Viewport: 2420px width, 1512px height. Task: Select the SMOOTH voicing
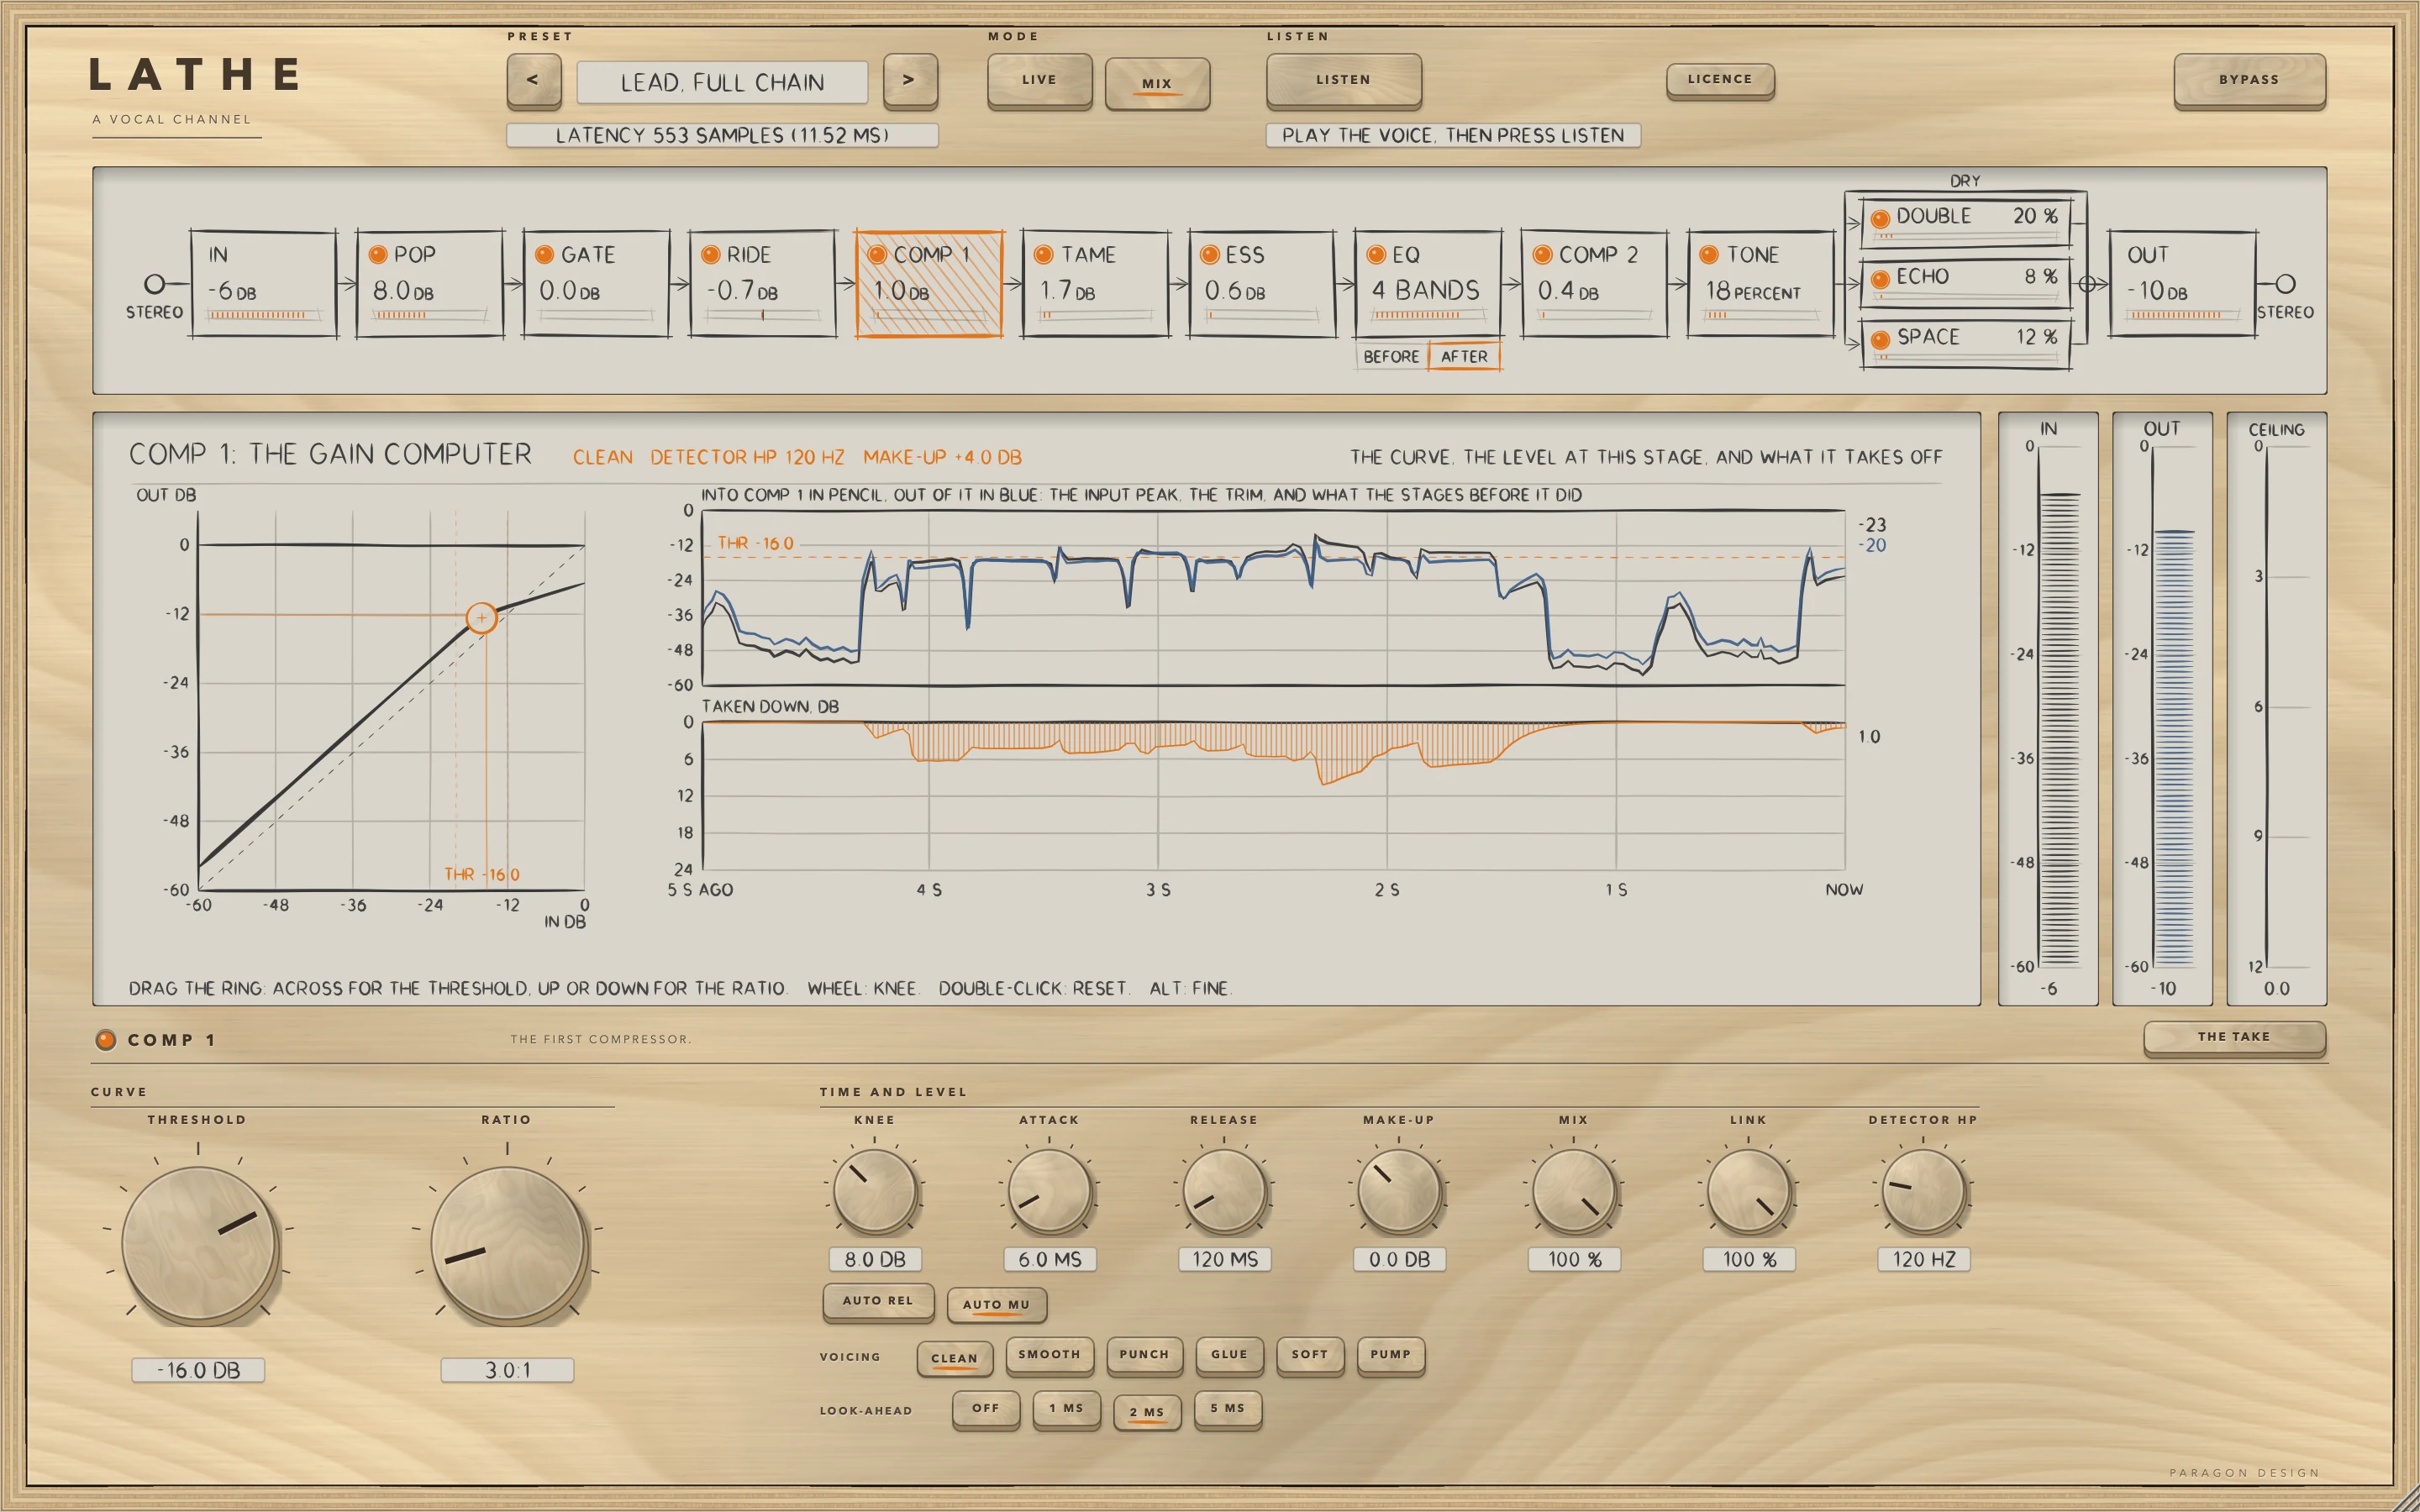coord(1049,1355)
